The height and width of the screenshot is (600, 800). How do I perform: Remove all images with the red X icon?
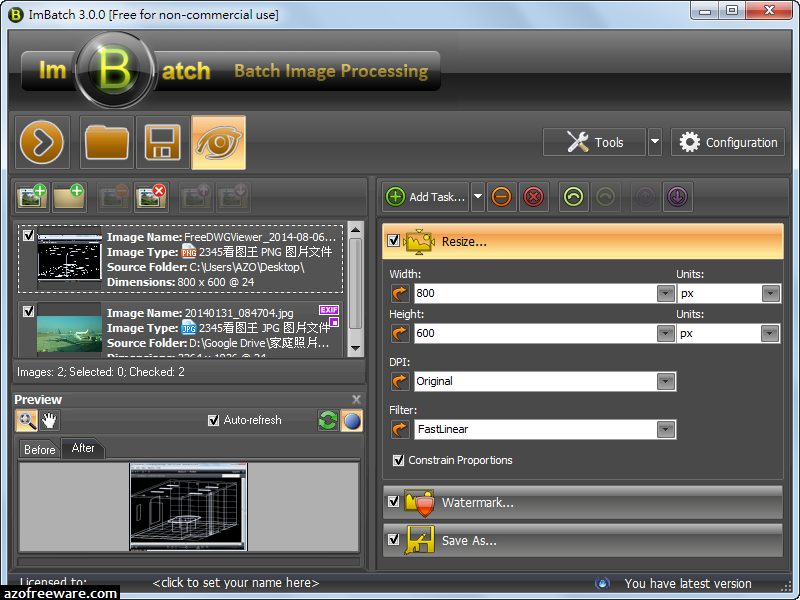pos(151,197)
